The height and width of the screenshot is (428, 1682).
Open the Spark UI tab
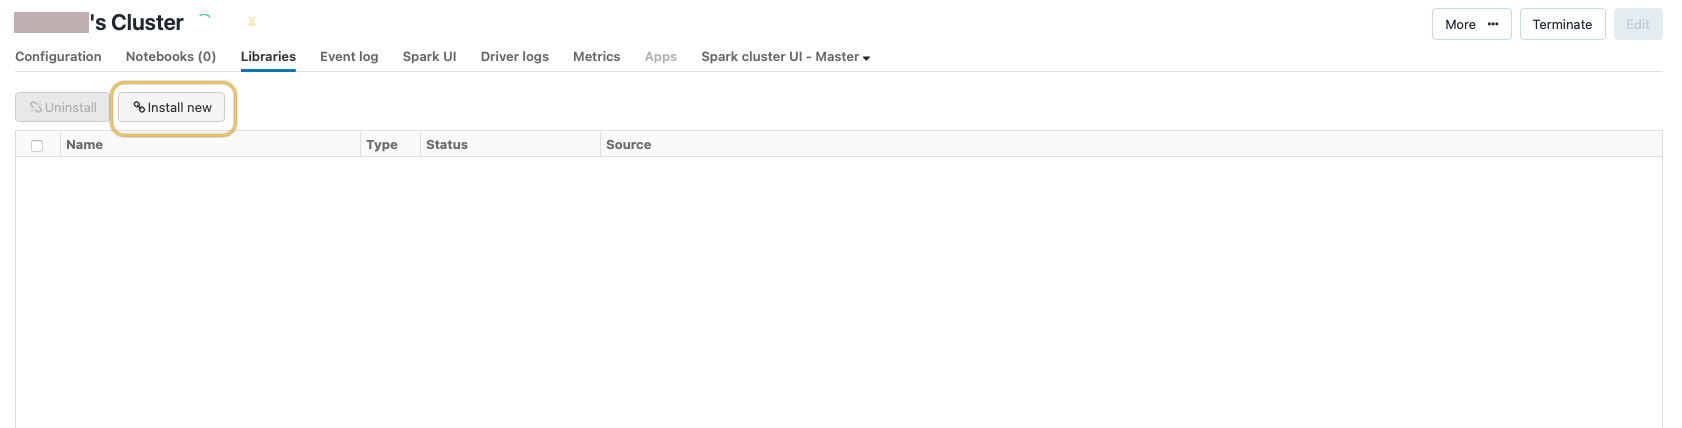click(x=430, y=57)
